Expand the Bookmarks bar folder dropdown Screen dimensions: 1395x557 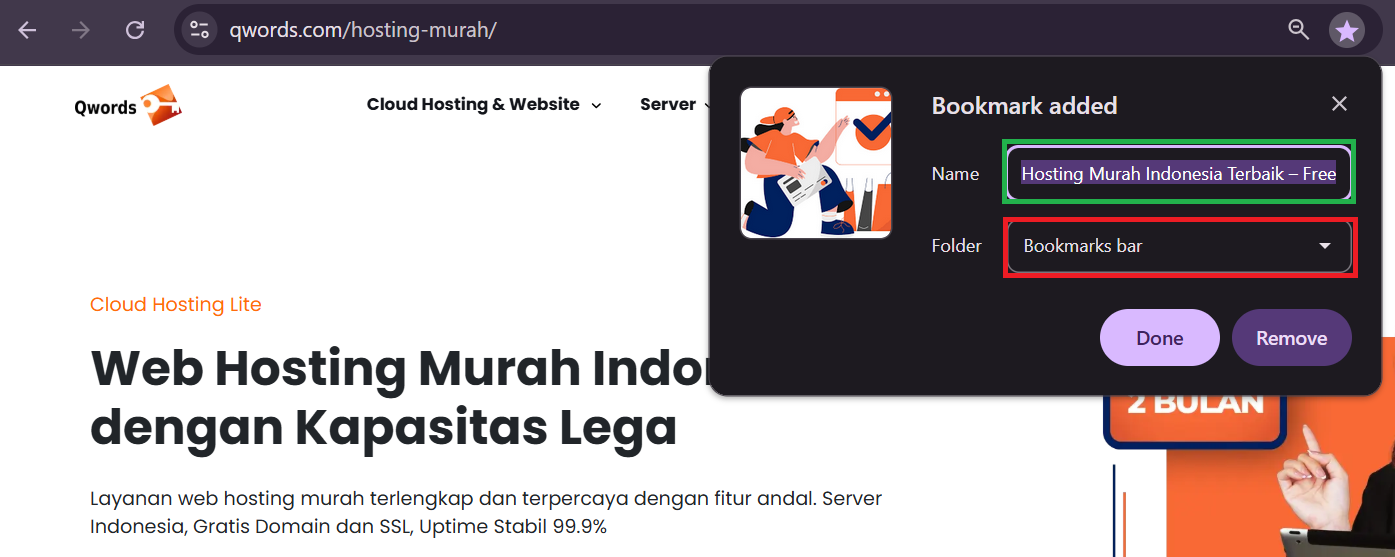coord(1179,246)
